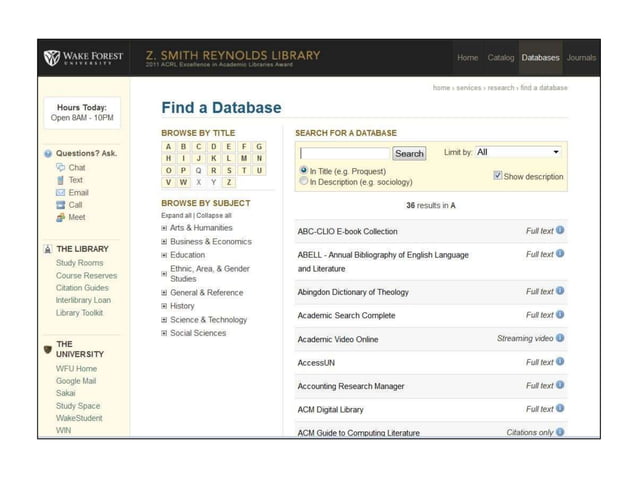Expand the Science & Technology subject
The height and width of the screenshot is (478, 638).
(x=164, y=320)
